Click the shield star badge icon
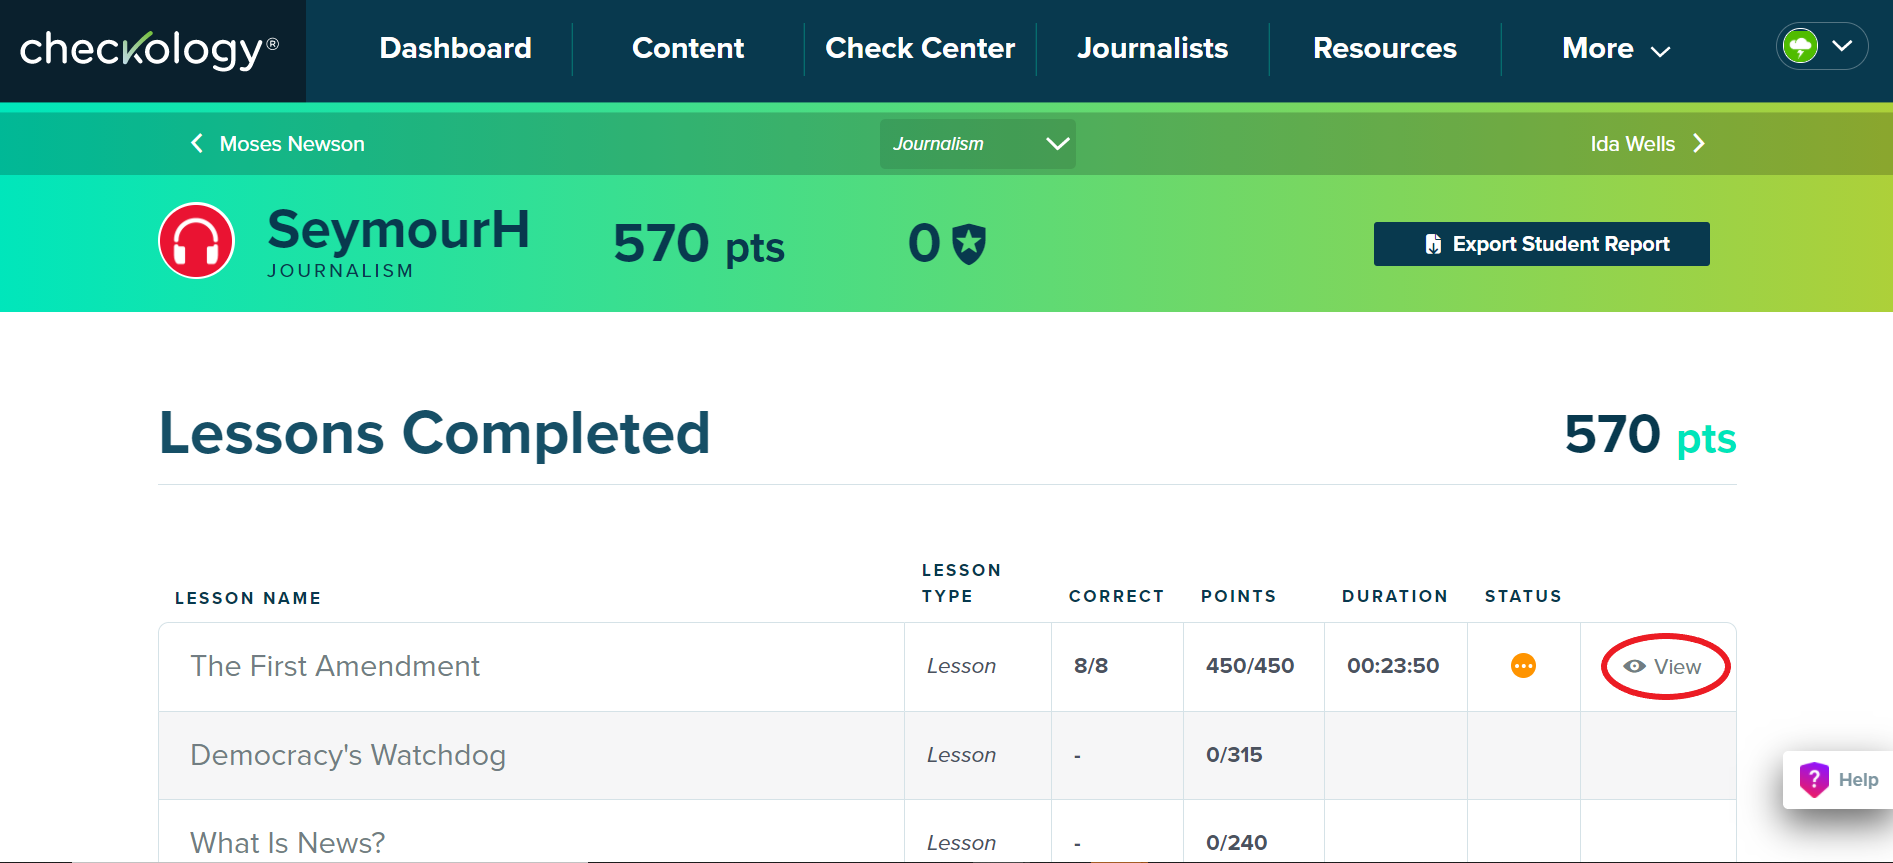Image resolution: width=1893 pixels, height=863 pixels. (968, 244)
